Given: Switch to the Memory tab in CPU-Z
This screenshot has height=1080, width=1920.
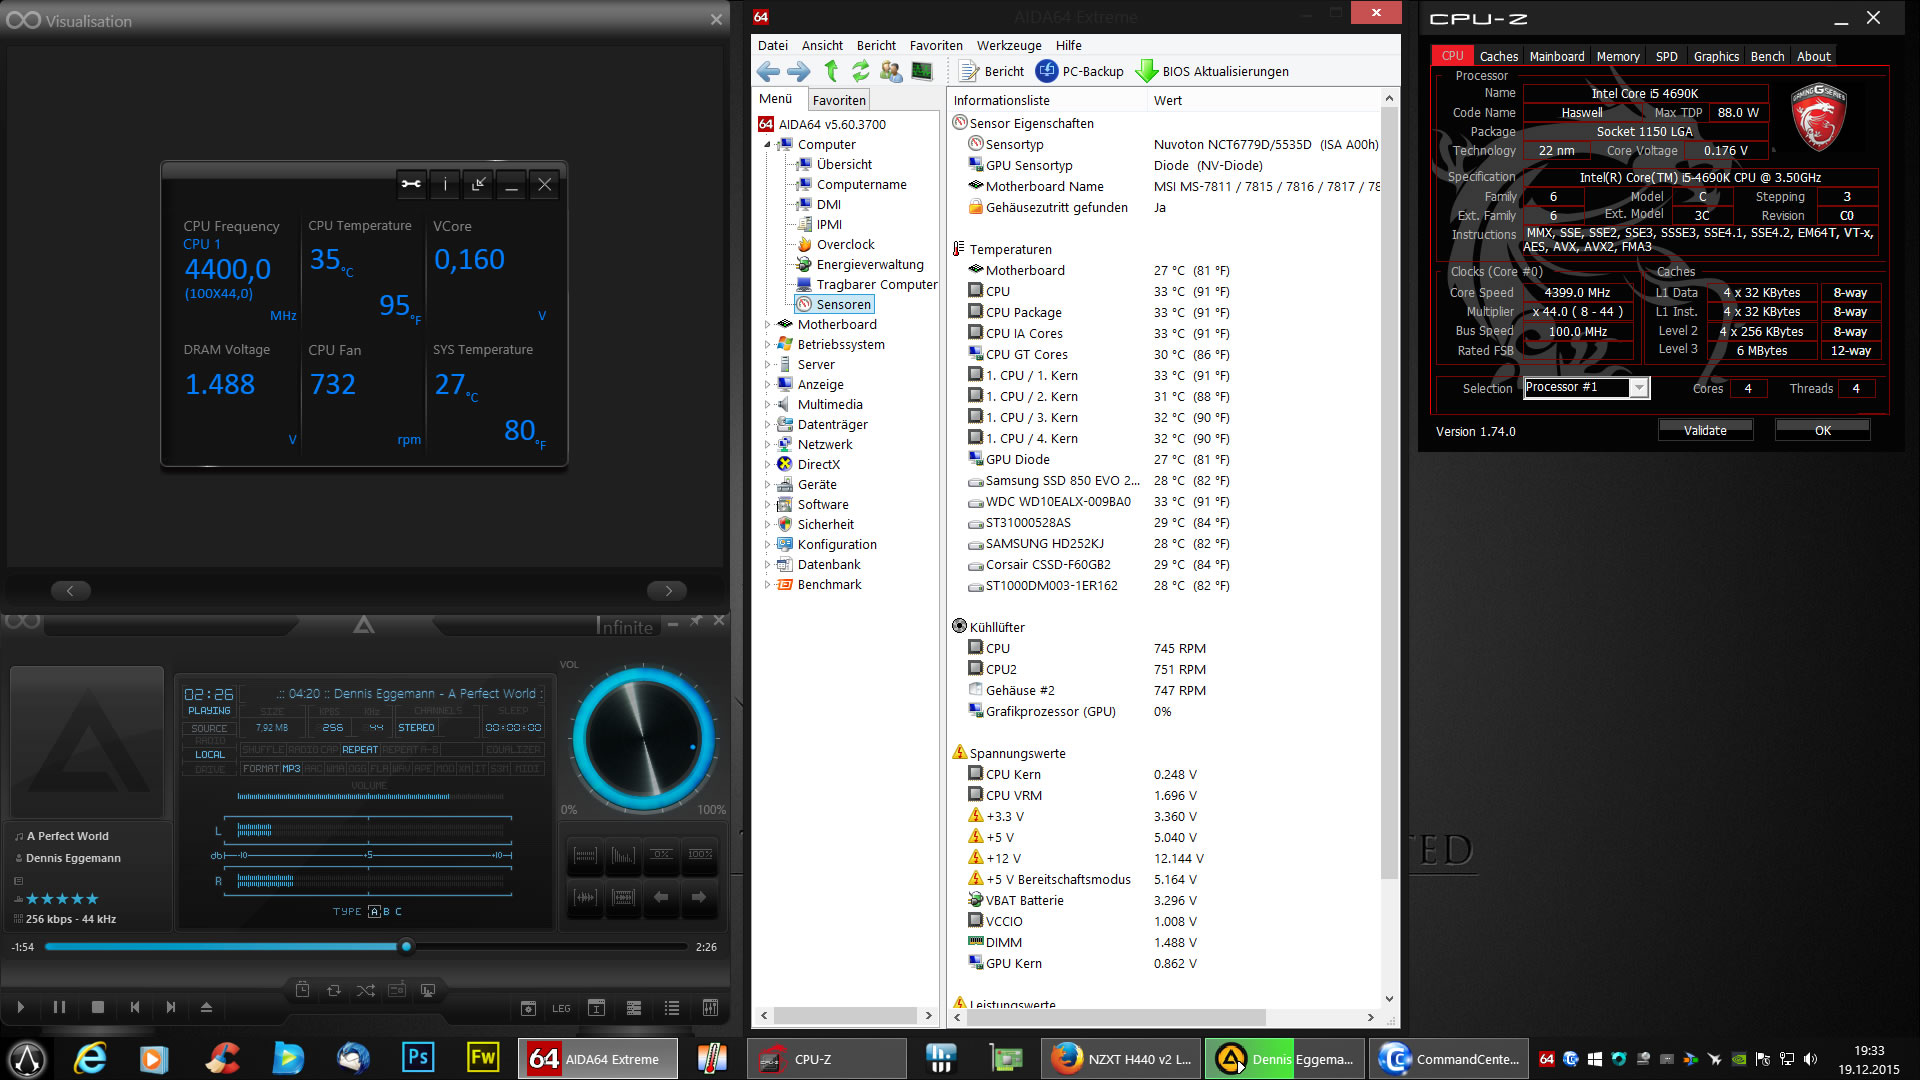Looking at the screenshot, I should [1617, 56].
